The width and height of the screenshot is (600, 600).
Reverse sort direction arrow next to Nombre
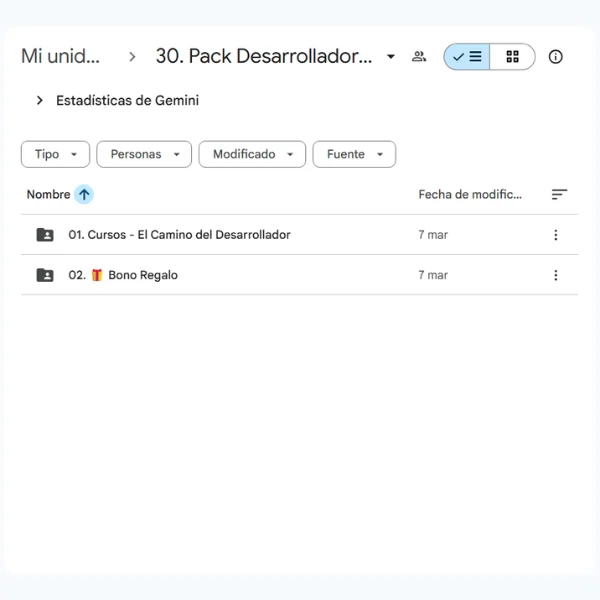(84, 194)
